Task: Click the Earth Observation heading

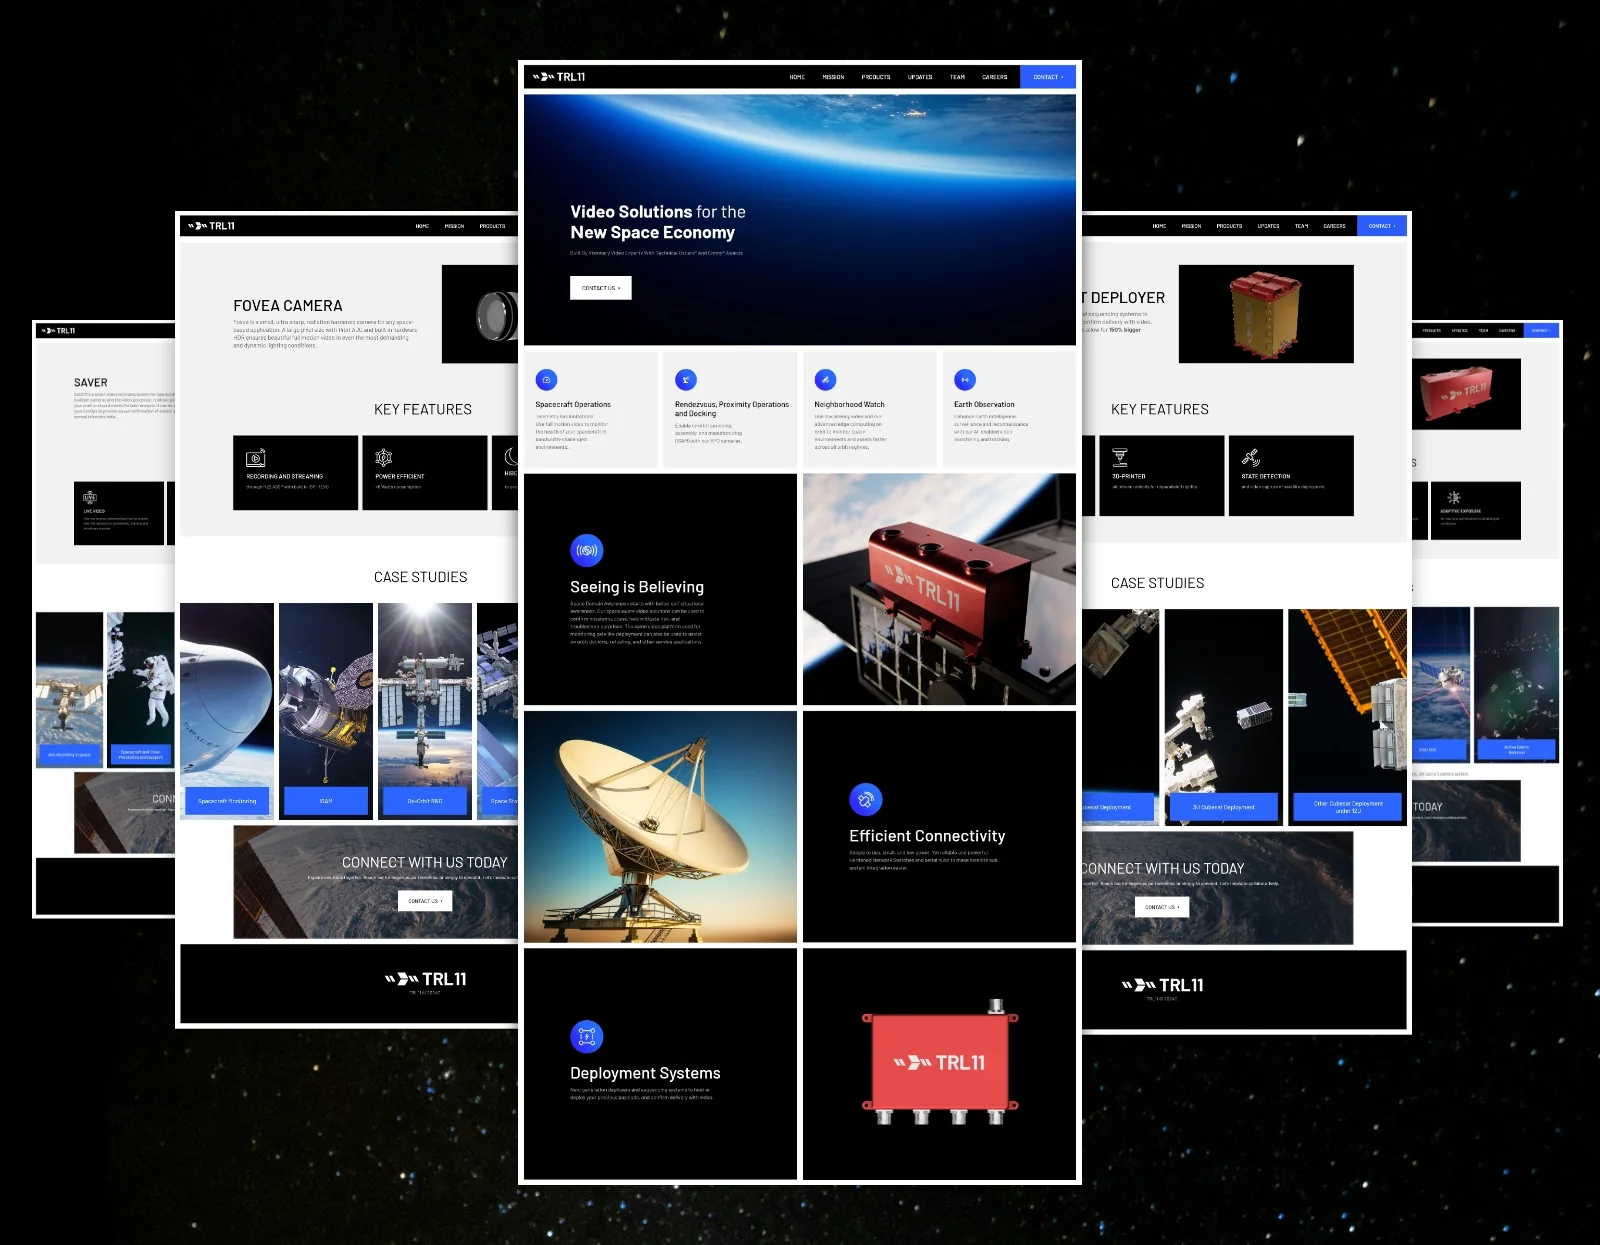Action: tap(984, 405)
